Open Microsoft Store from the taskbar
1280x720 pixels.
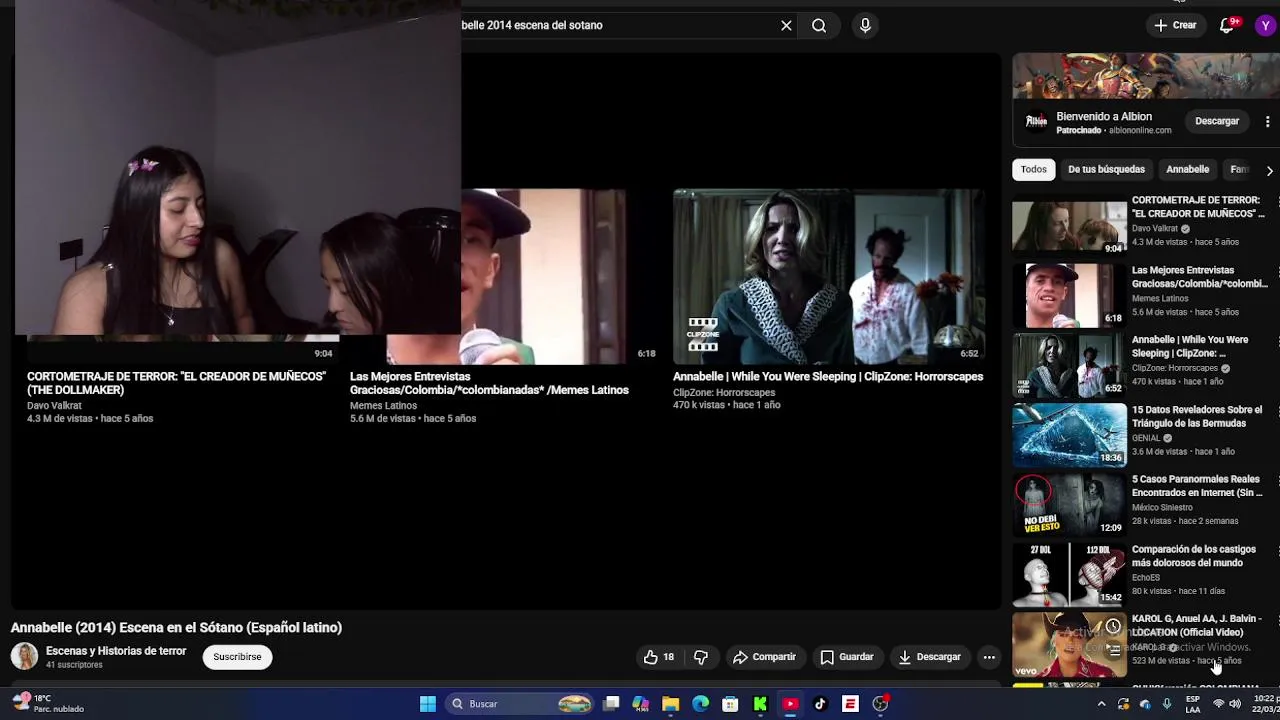tap(731, 704)
